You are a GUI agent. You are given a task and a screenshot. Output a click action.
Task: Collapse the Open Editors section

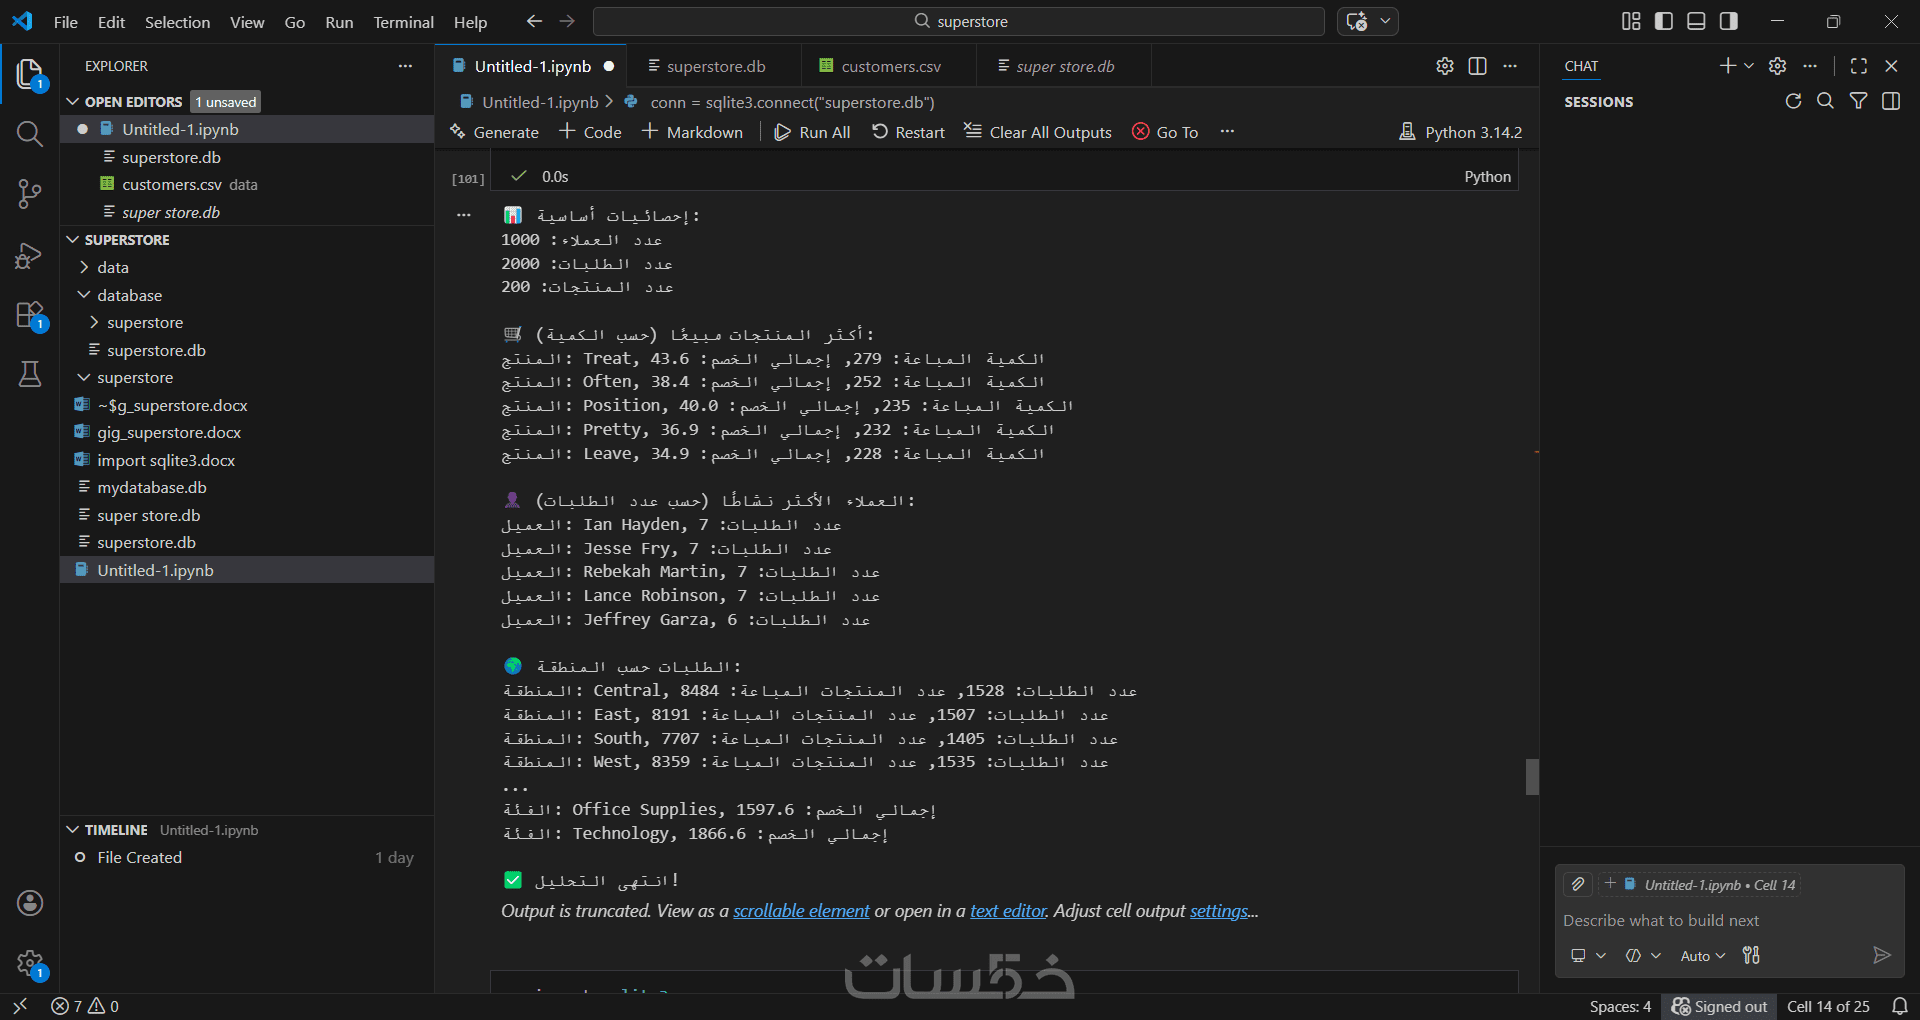(x=73, y=102)
